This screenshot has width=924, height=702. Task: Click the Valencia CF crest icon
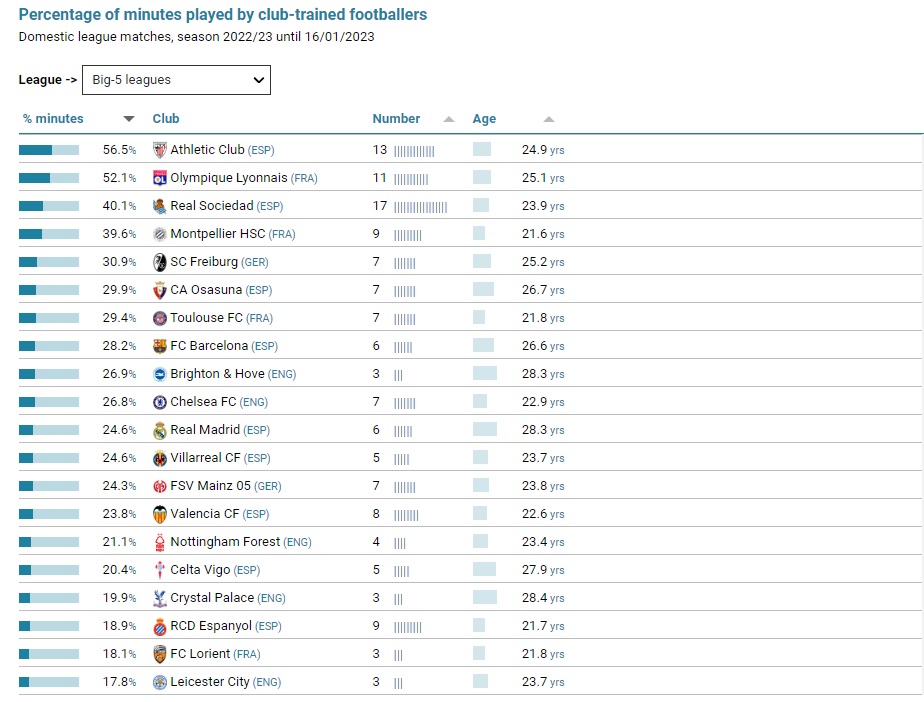tap(160, 514)
